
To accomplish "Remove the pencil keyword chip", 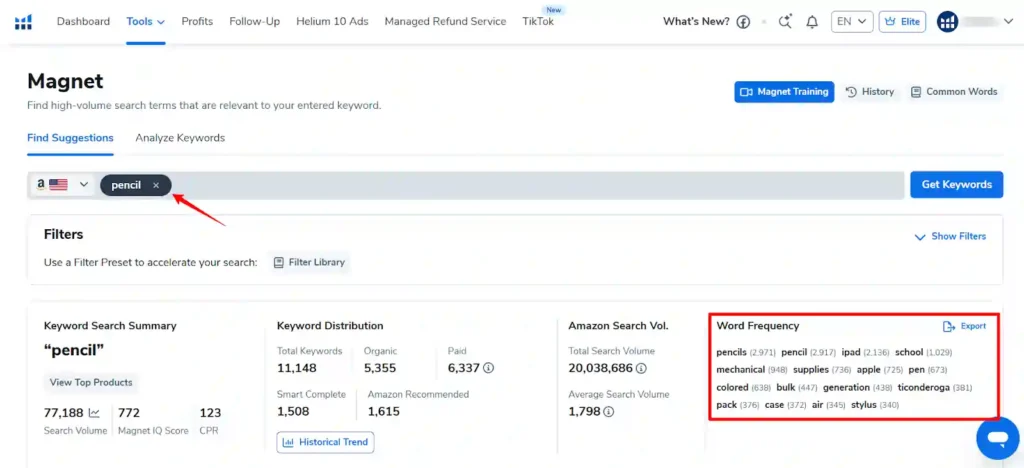I will [x=156, y=185].
